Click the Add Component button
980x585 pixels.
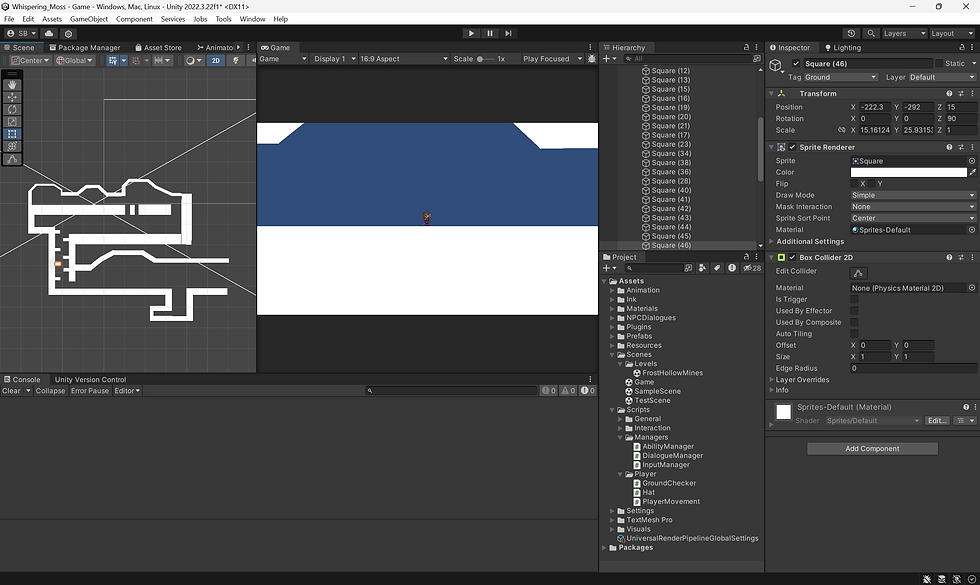(872, 449)
